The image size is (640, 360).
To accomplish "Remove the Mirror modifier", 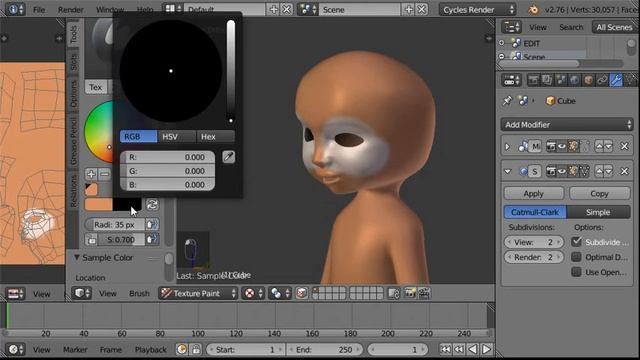I will 624,146.
